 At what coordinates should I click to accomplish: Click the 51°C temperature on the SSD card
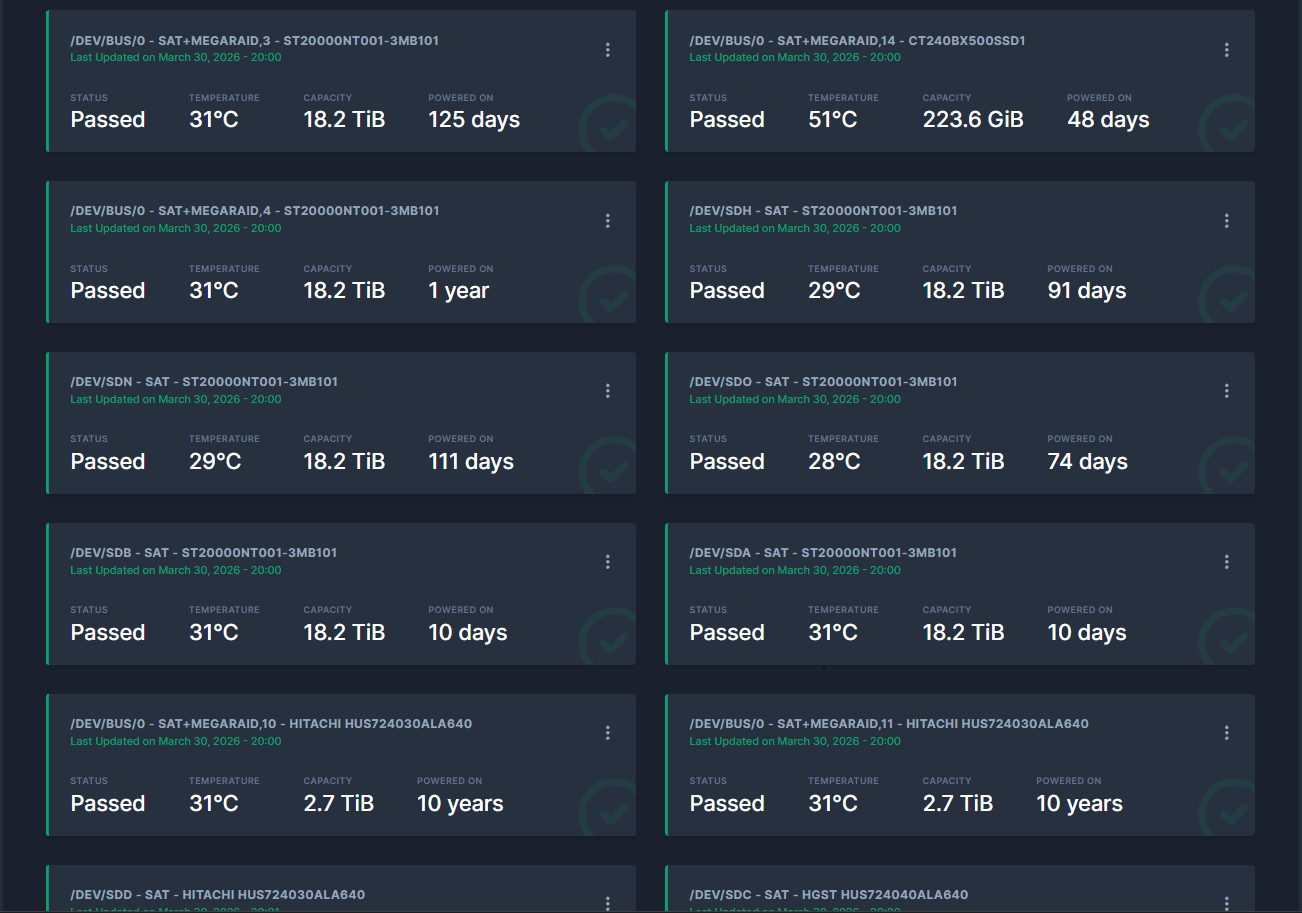pyautogui.click(x=832, y=120)
